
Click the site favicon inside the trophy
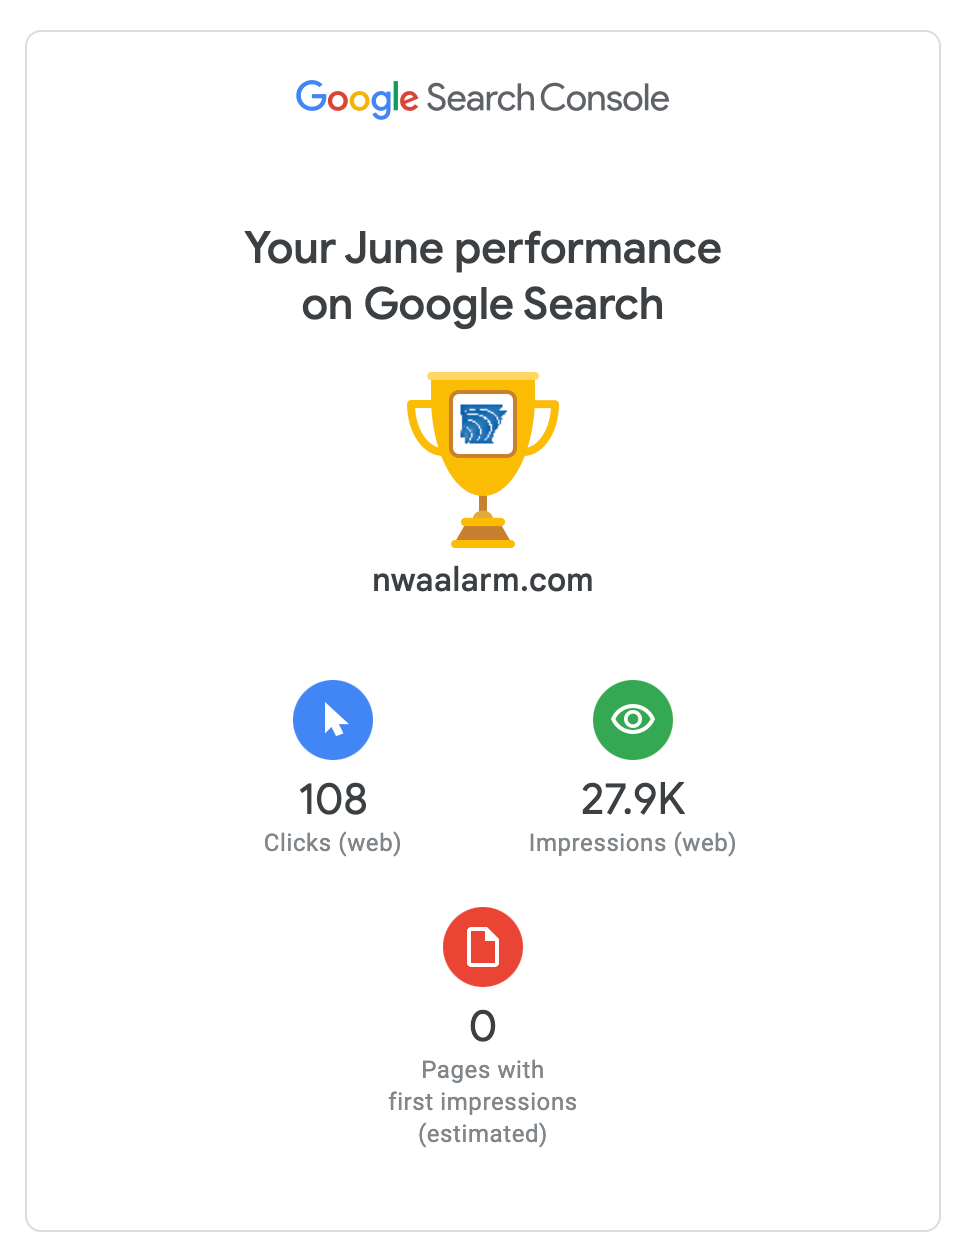pyautogui.click(x=483, y=423)
